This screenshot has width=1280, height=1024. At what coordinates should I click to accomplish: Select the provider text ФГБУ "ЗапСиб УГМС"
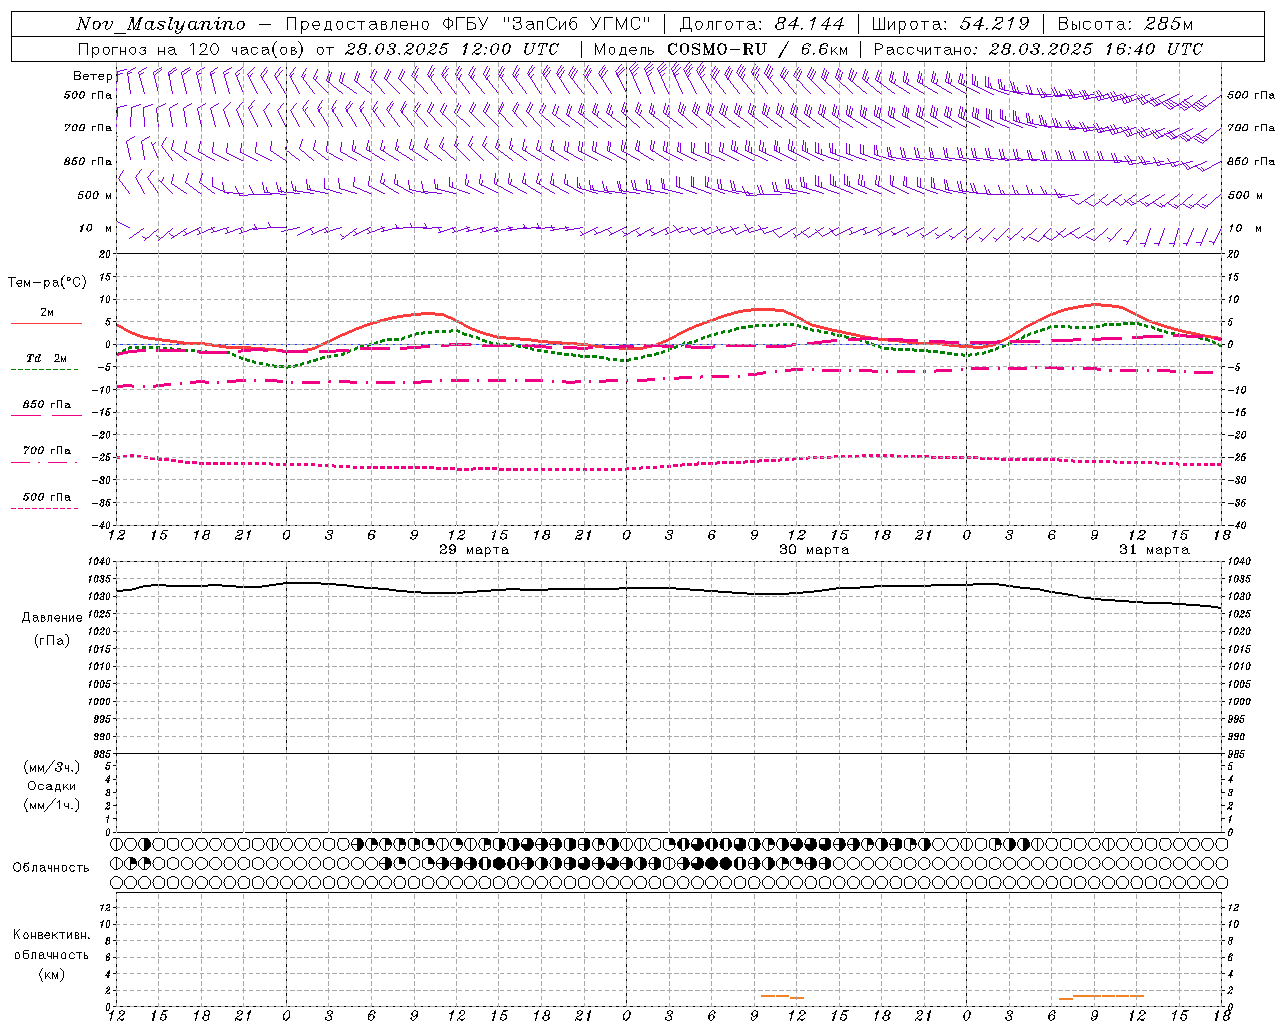[x=547, y=24]
